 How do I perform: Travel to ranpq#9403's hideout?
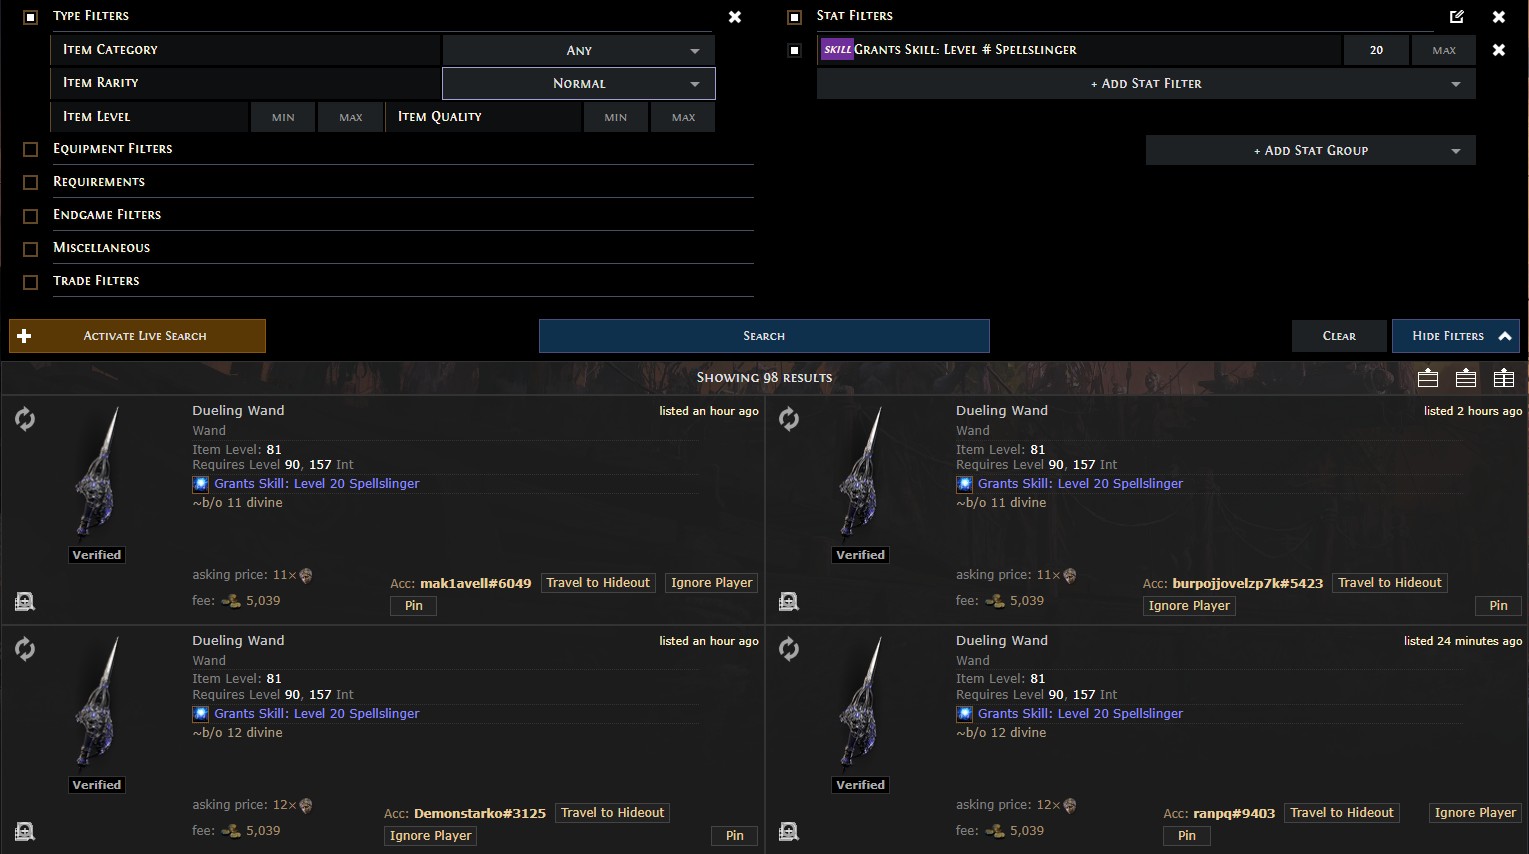1342,813
